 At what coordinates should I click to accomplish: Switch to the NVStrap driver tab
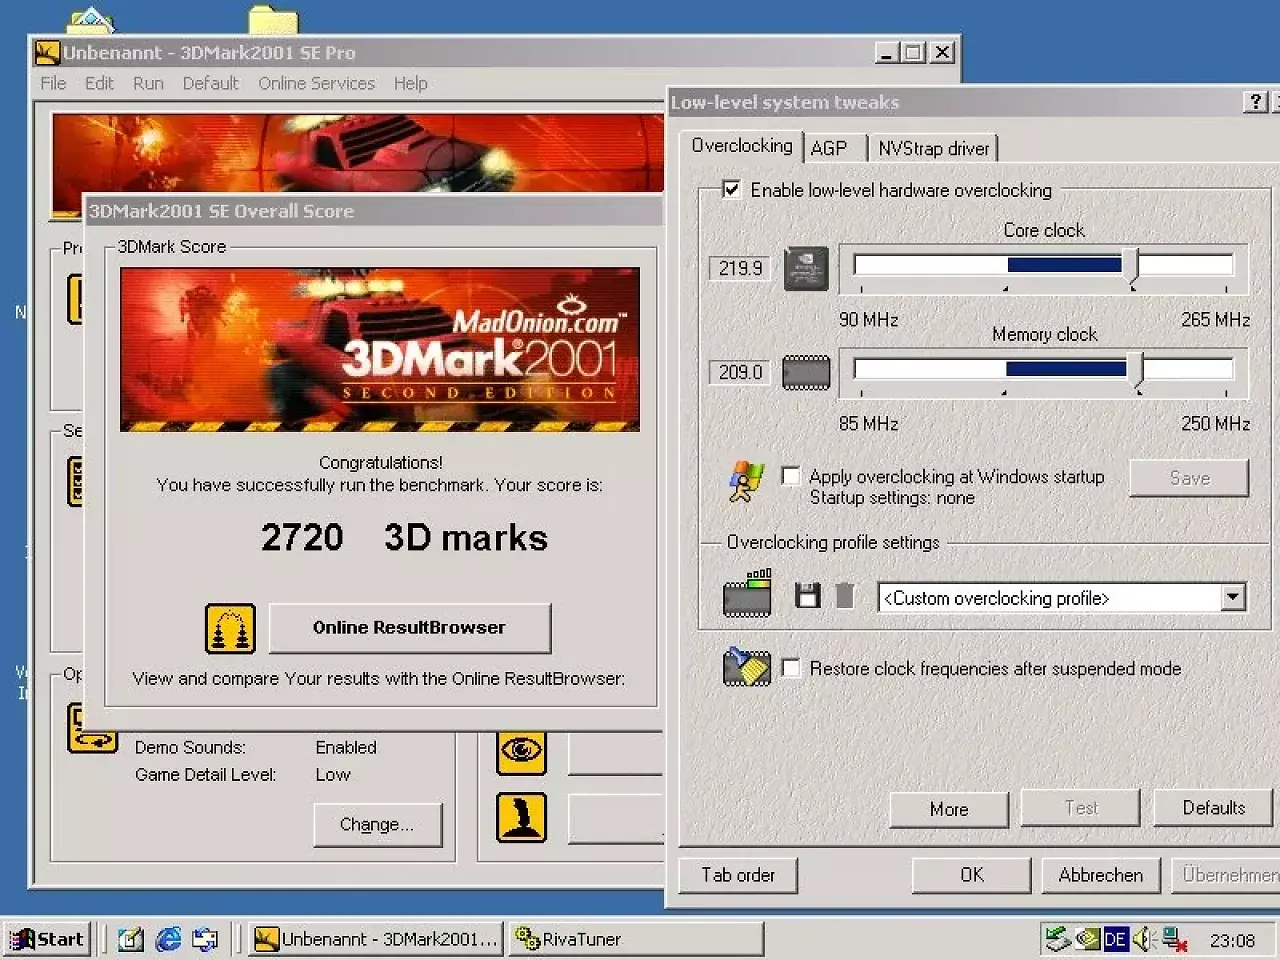933,148
